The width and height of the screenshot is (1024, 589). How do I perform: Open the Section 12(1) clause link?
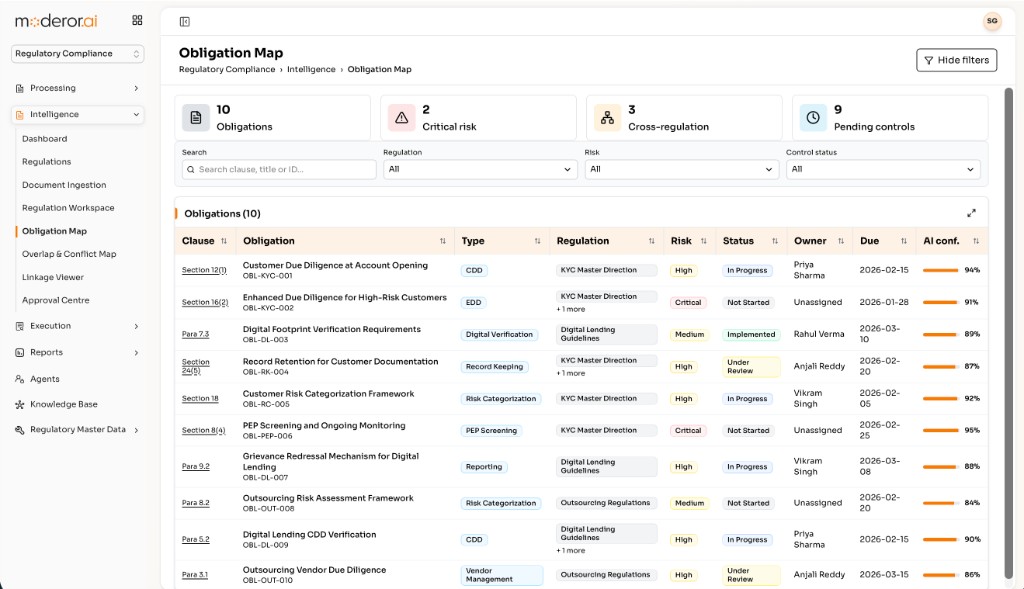(x=204, y=270)
